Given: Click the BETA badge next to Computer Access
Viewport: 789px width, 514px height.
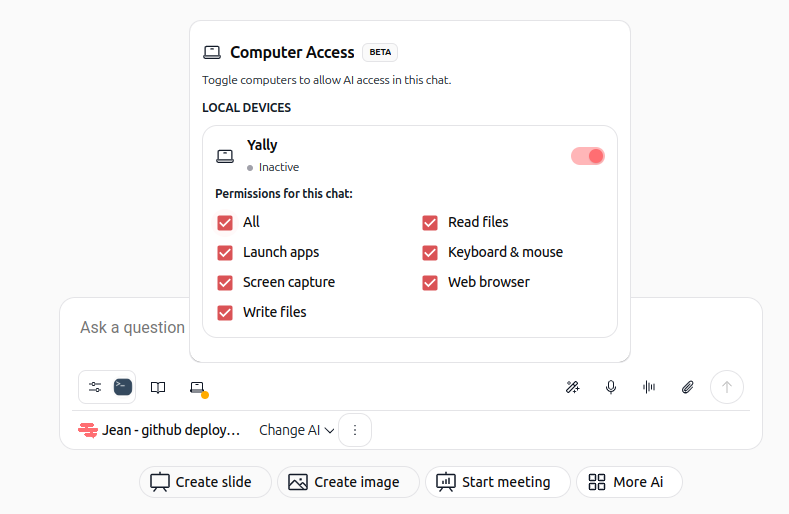Looking at the screenshot, I should click(380, 52).
